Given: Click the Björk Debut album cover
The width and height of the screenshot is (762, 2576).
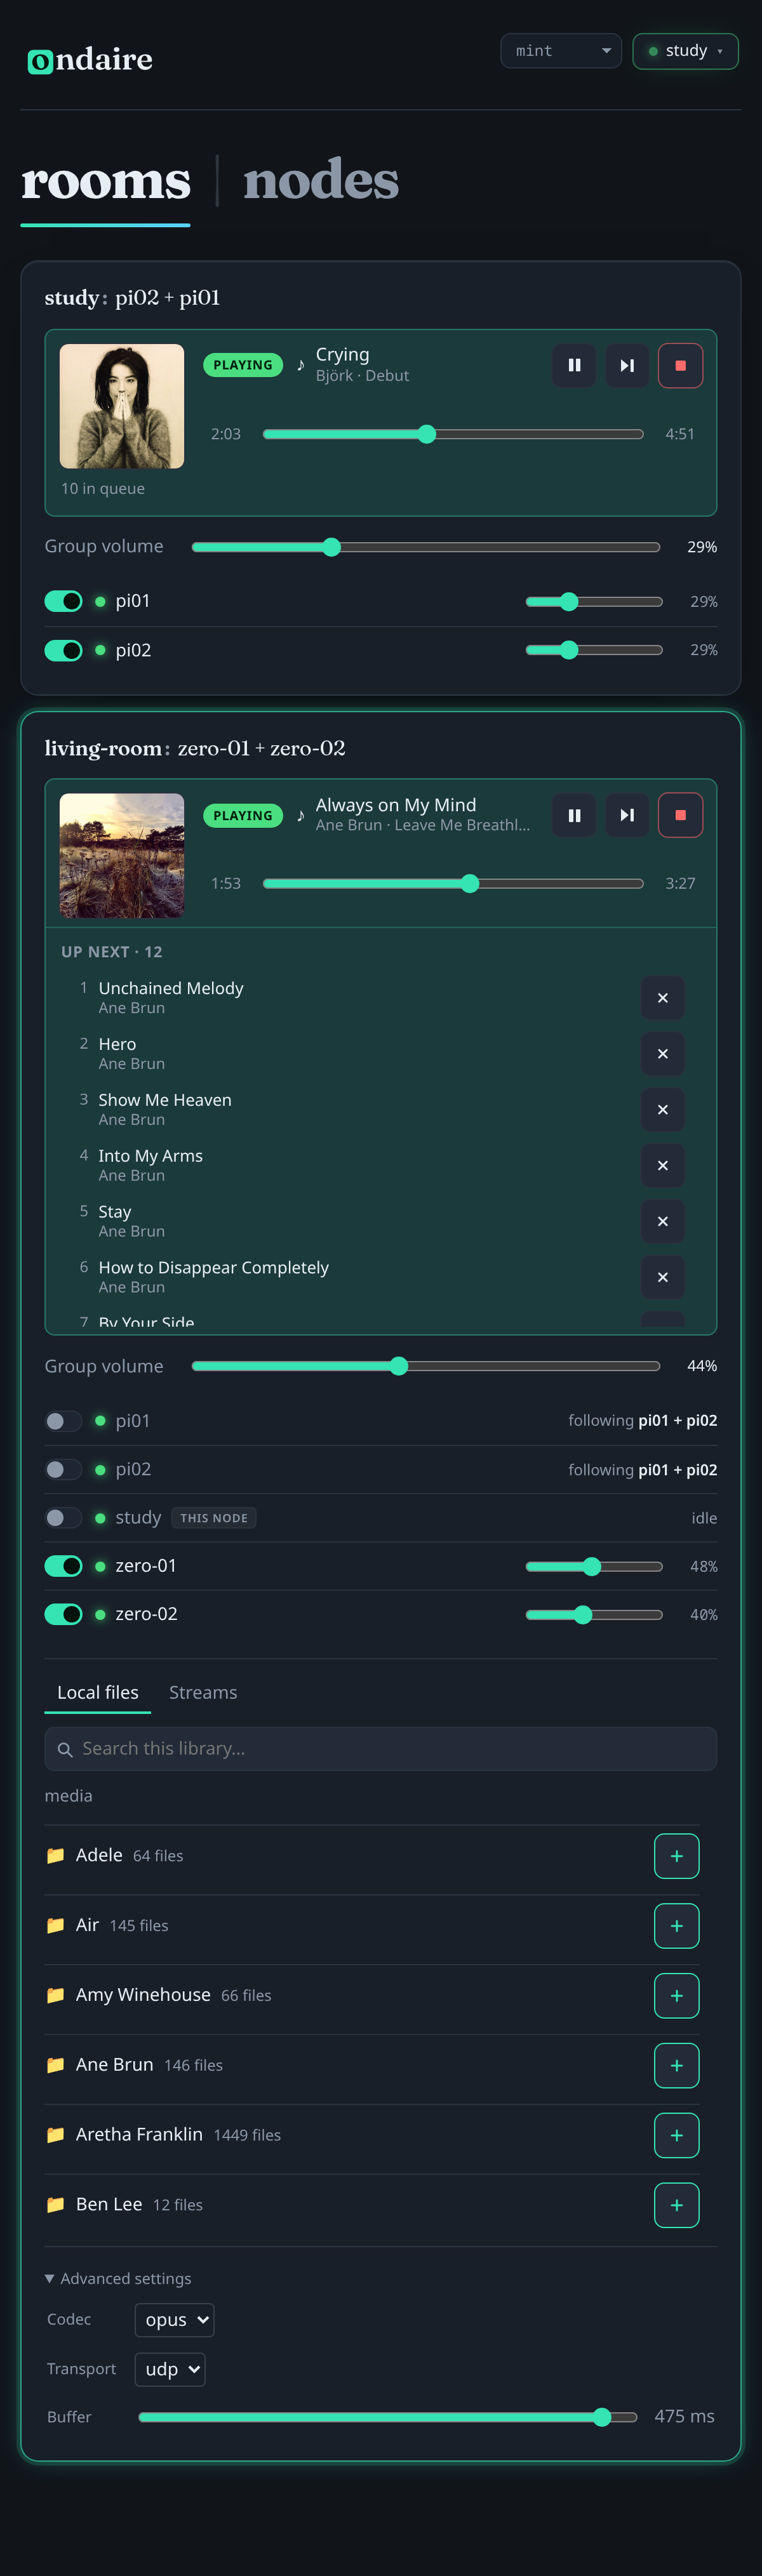Looking at the screenshot, I should click(122, 406).
